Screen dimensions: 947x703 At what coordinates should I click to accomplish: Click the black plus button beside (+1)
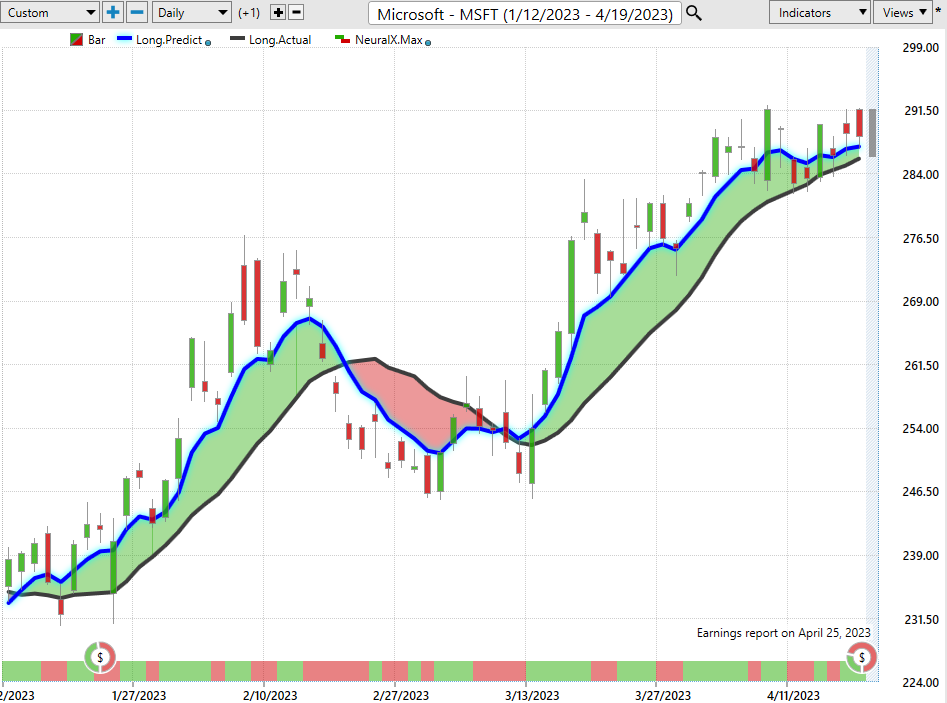point(278,13)
